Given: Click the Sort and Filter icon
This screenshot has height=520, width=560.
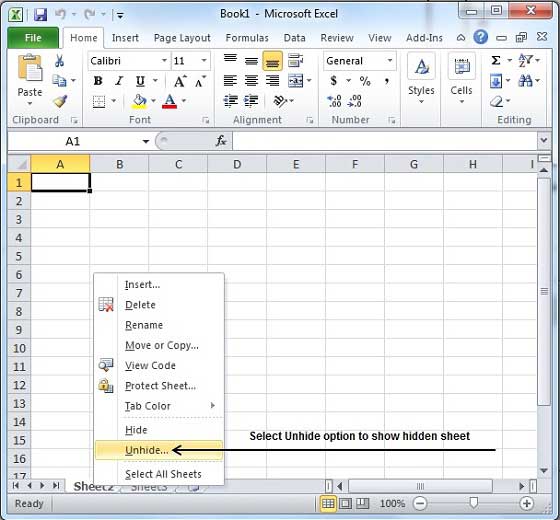Looking at the screenshot, I should (525, 60).
